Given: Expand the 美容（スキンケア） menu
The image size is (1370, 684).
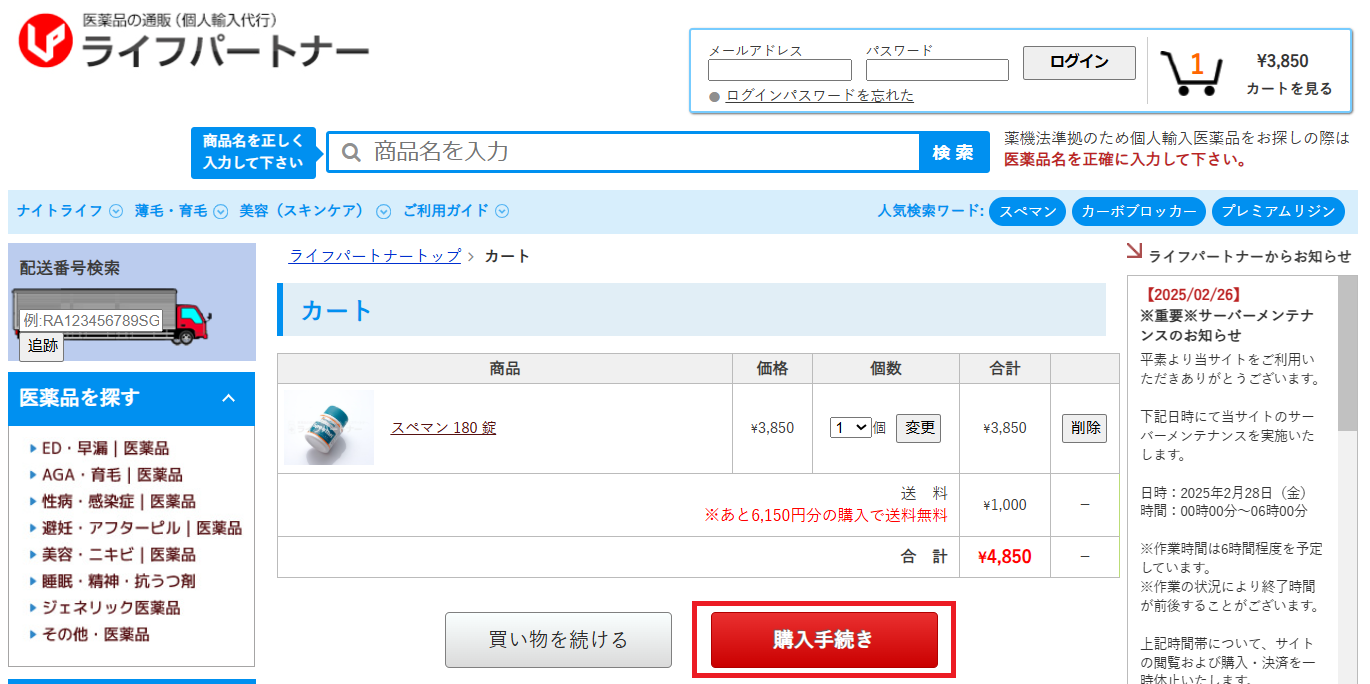Looking at the screenshot, I should pyautogui.click(x=315, y=211).
